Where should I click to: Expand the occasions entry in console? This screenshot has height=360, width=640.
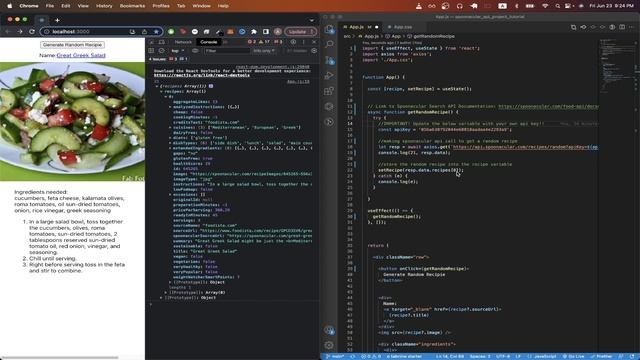coord(170,194)
